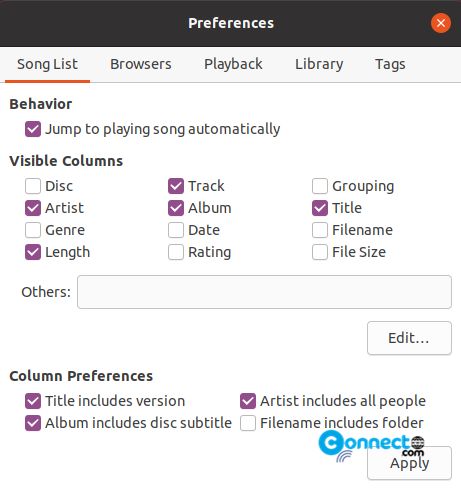Uncheck the Artist column
This screenshot has height=491, width=461.
tap(33, 208)
